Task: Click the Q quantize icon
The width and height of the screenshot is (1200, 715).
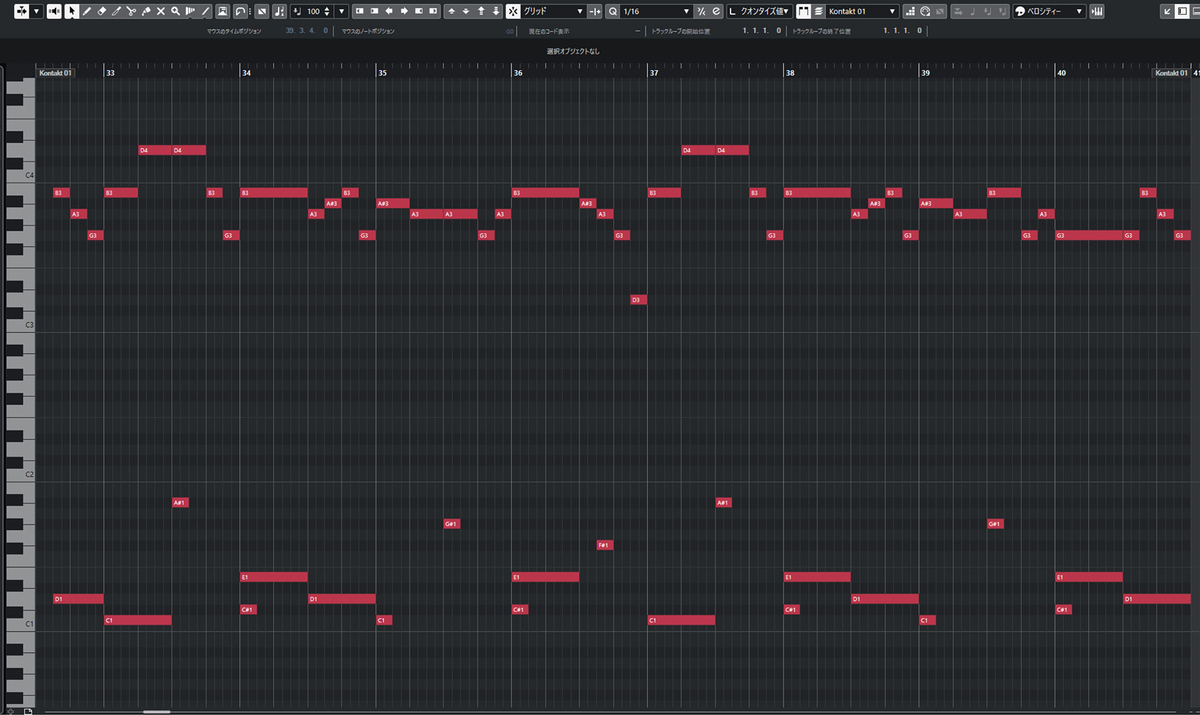Action: (612, 11)
